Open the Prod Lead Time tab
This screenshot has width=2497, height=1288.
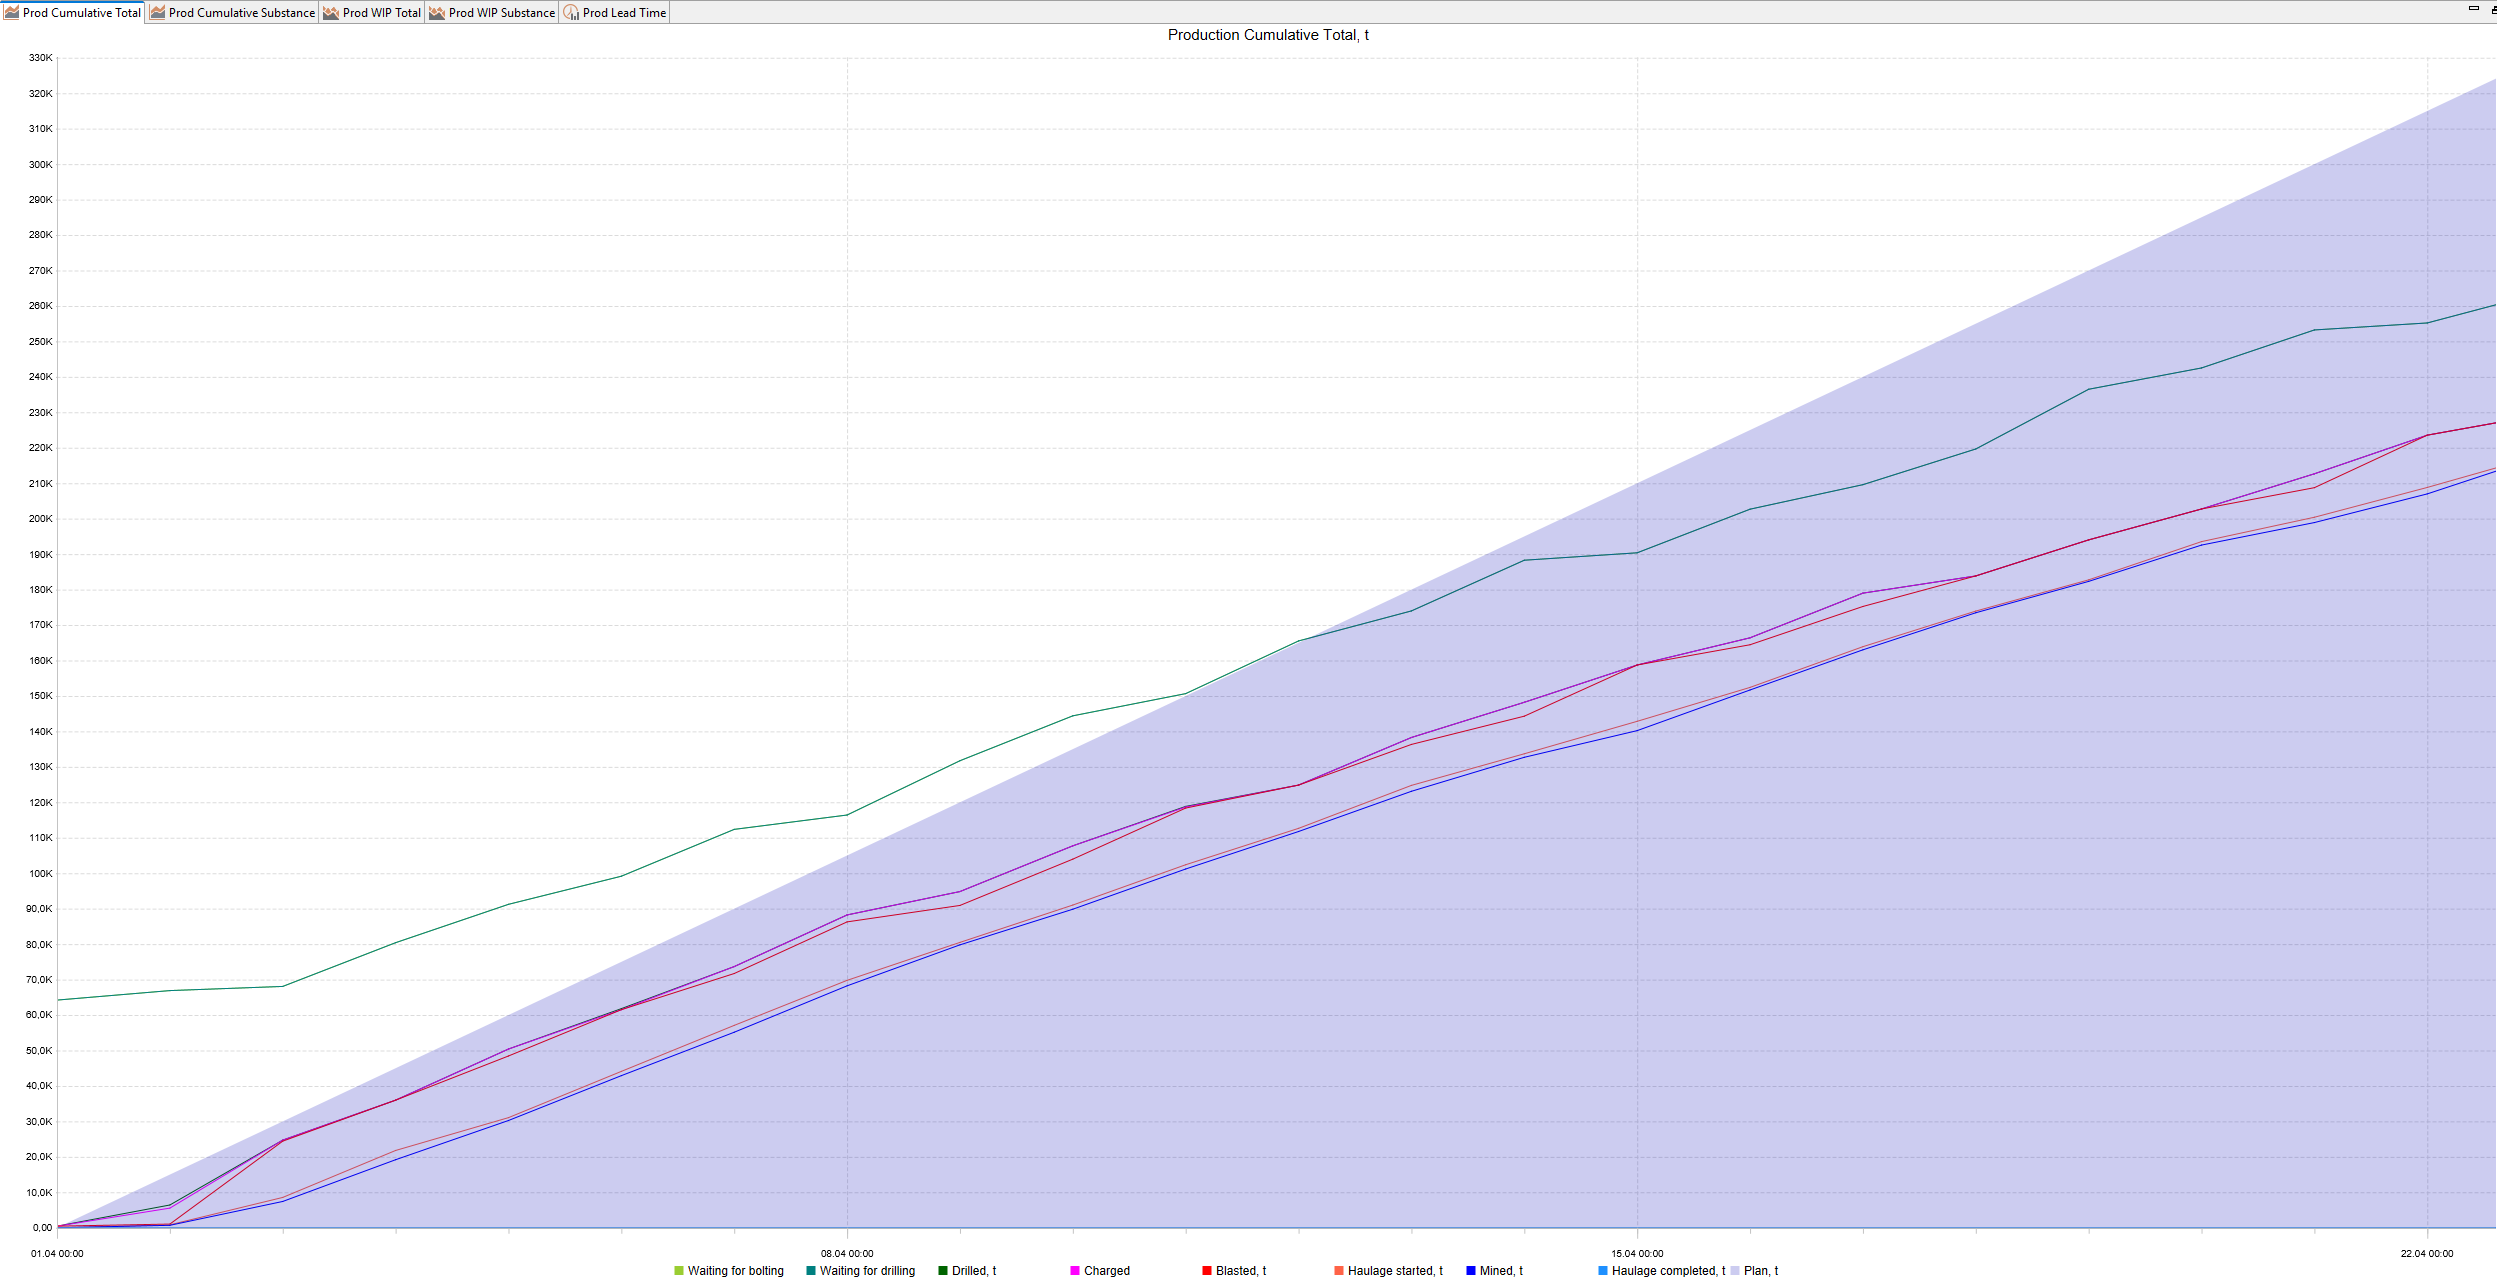[x=615, y=13]
